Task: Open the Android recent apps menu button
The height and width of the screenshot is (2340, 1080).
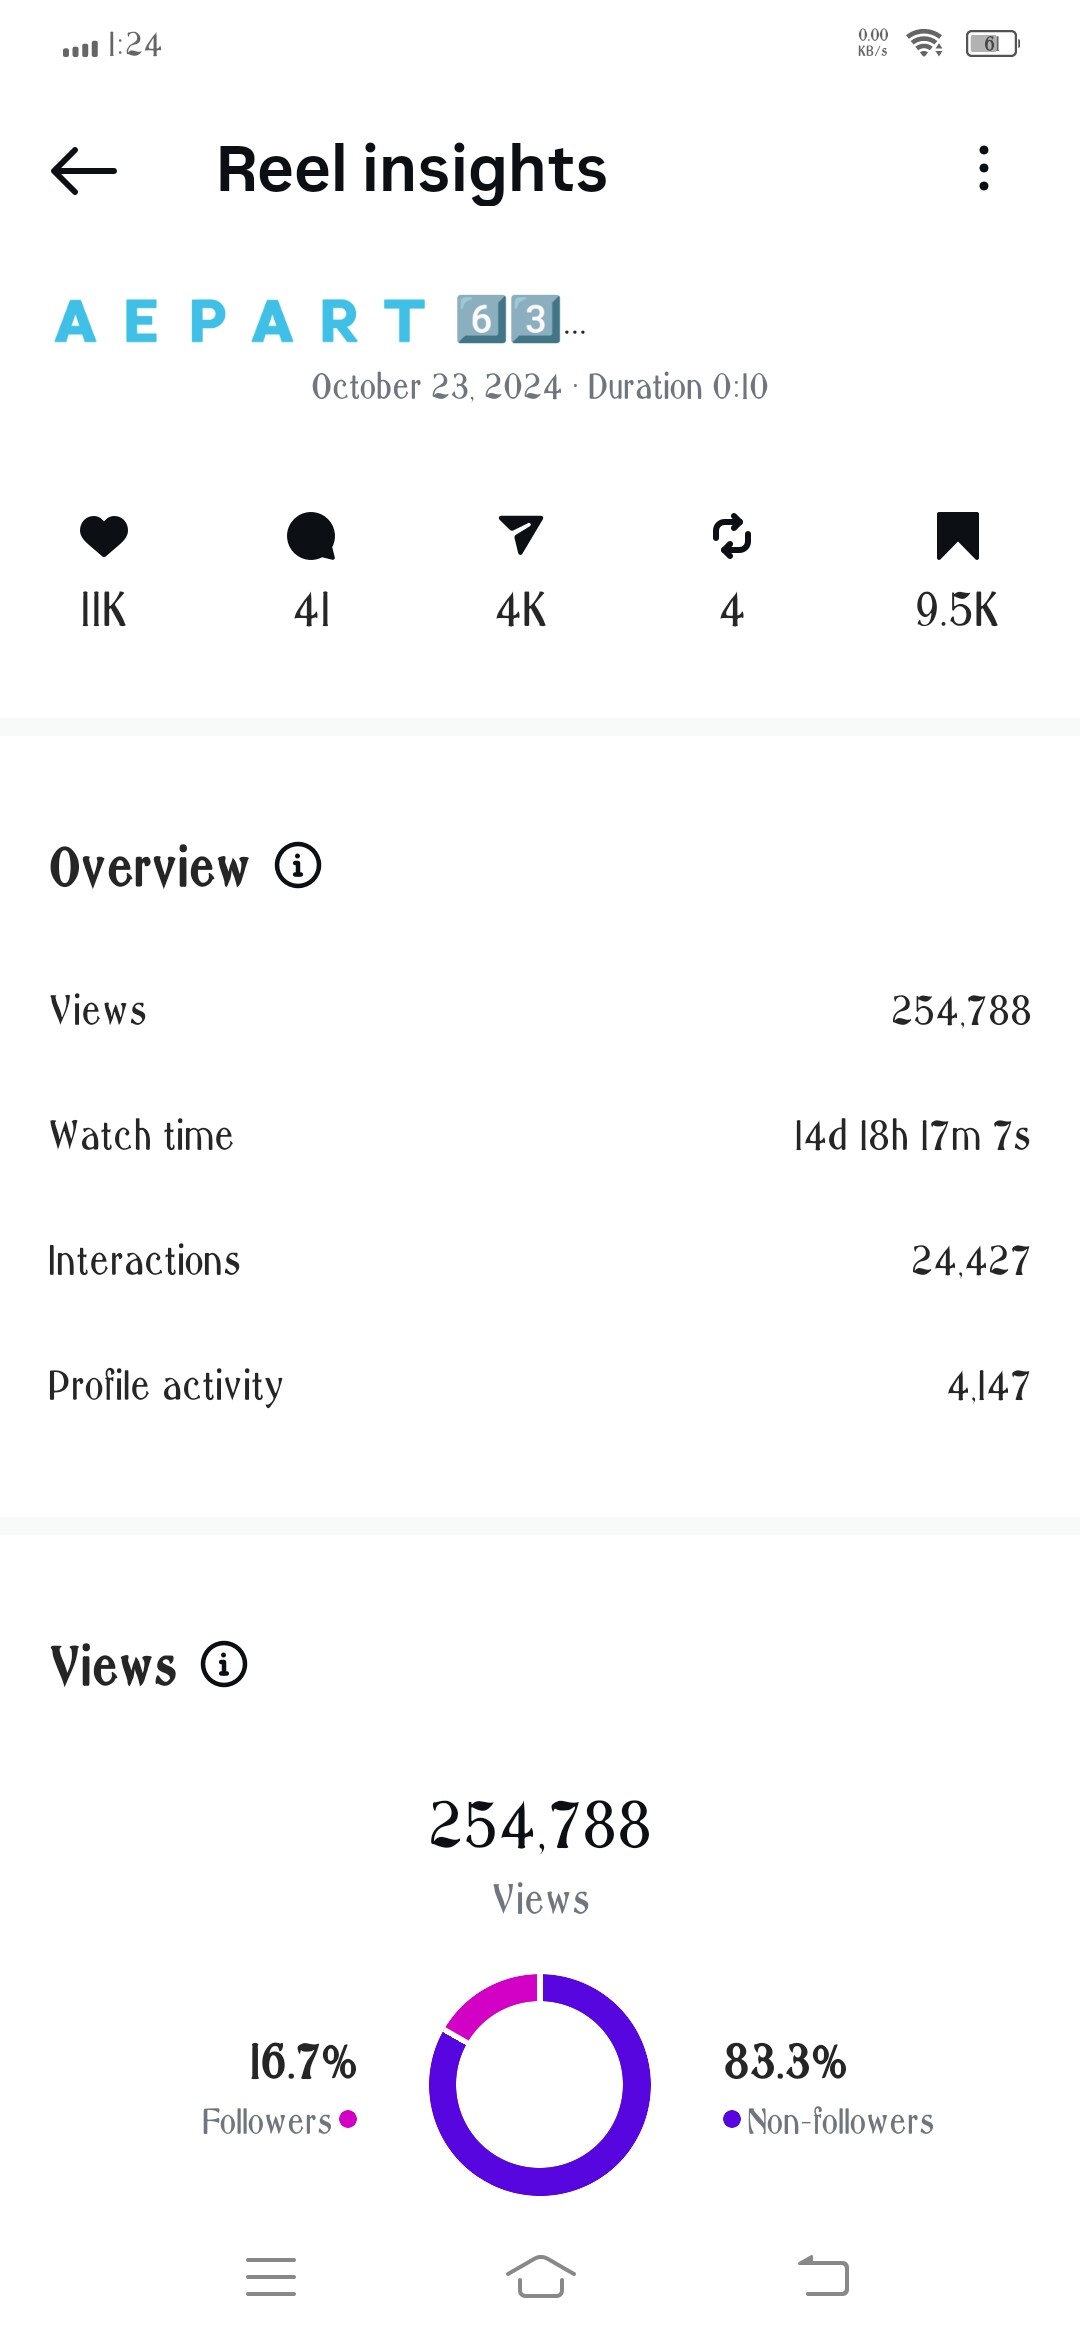Action: tap(271, 2277)
